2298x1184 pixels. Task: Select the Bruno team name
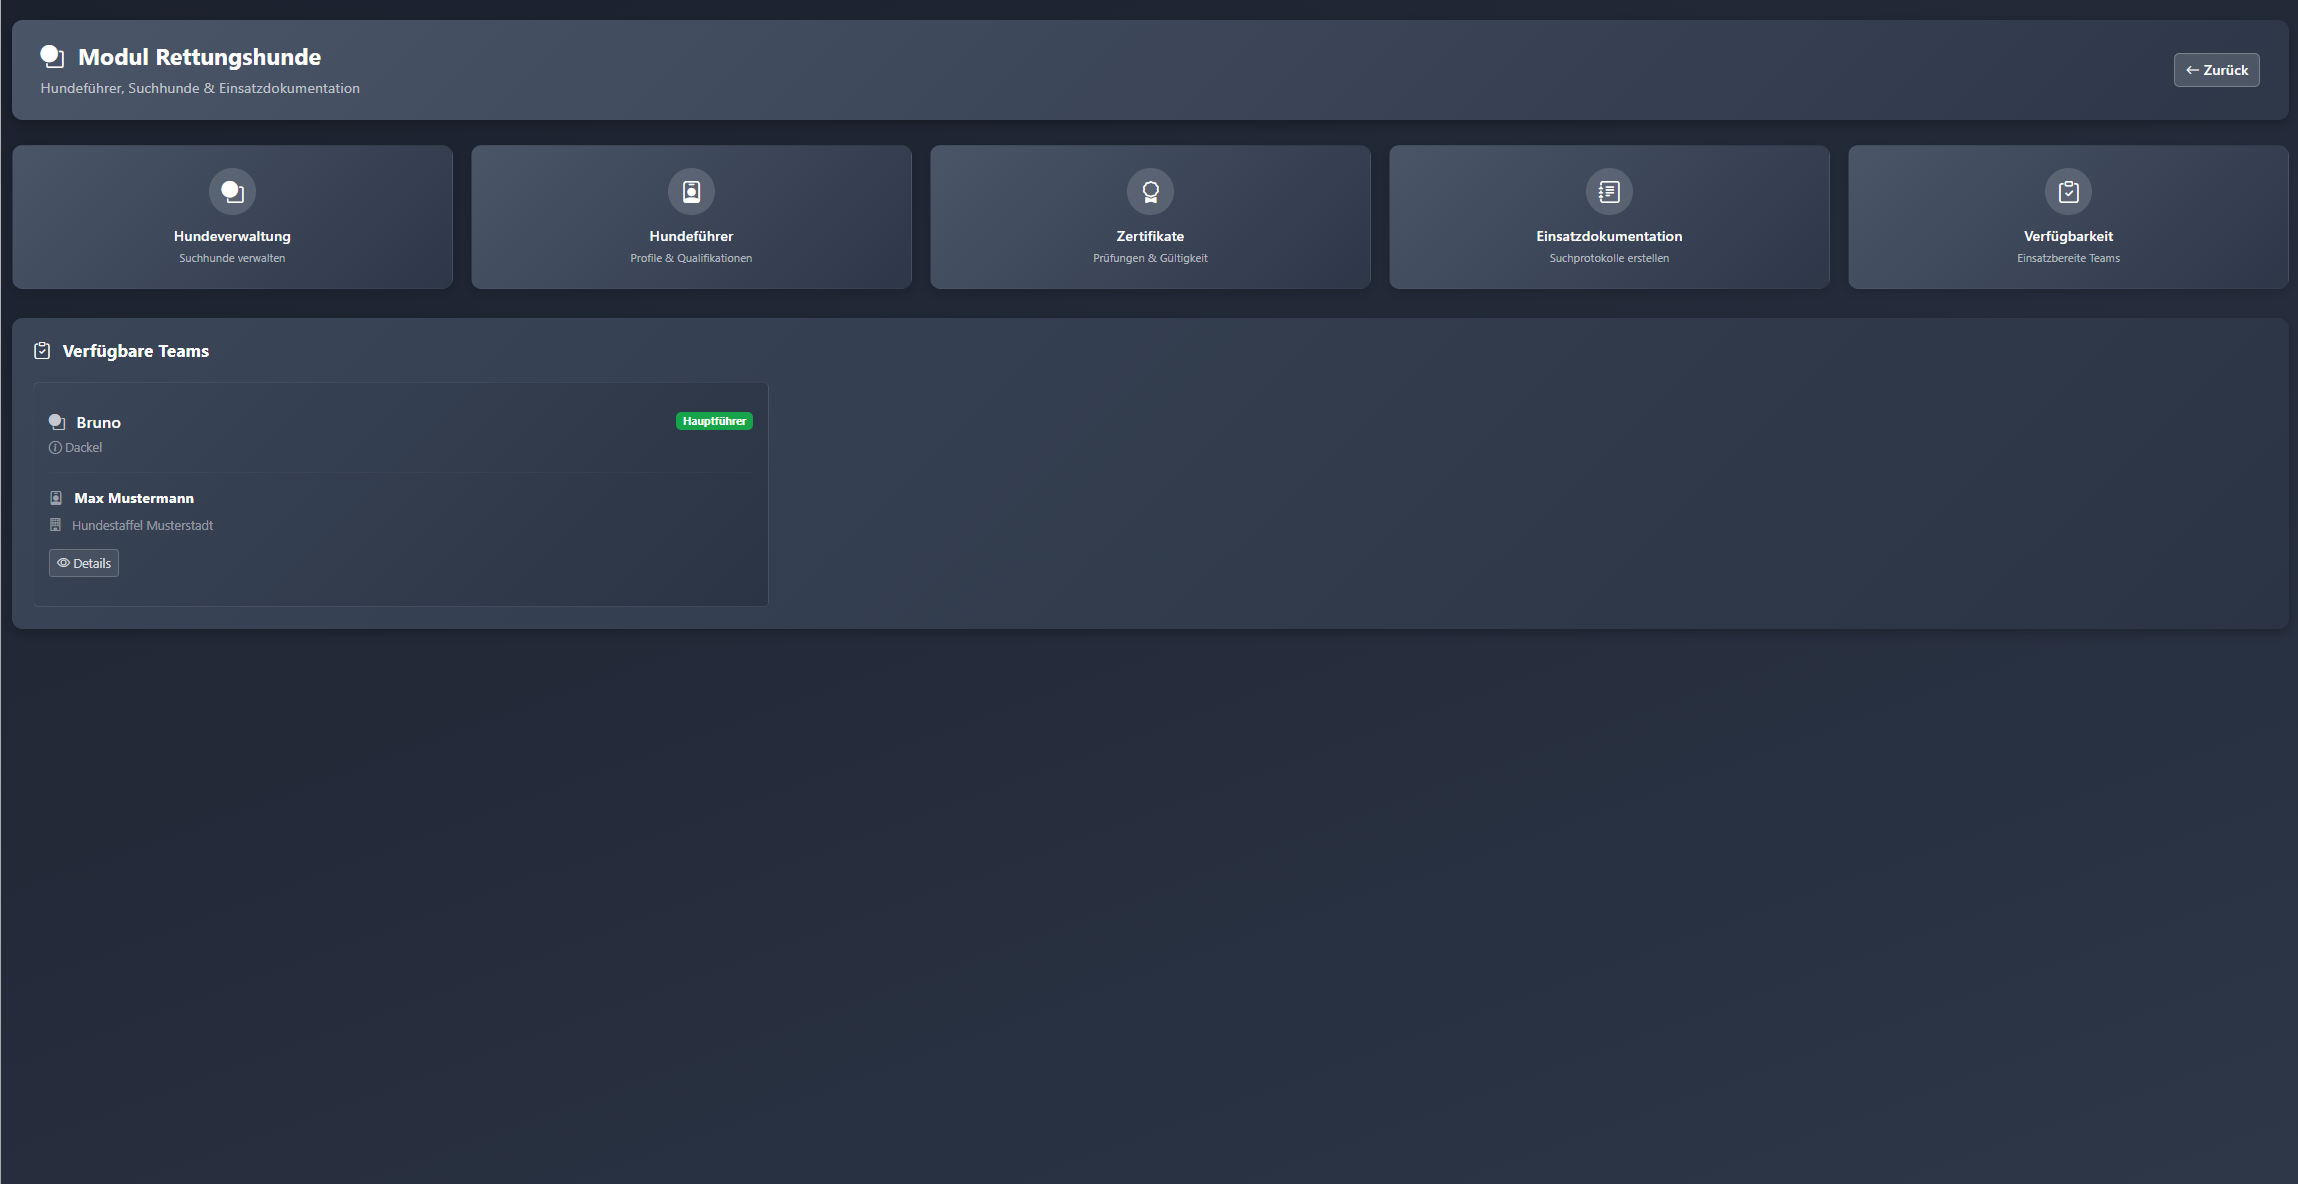tap(98, 423)
